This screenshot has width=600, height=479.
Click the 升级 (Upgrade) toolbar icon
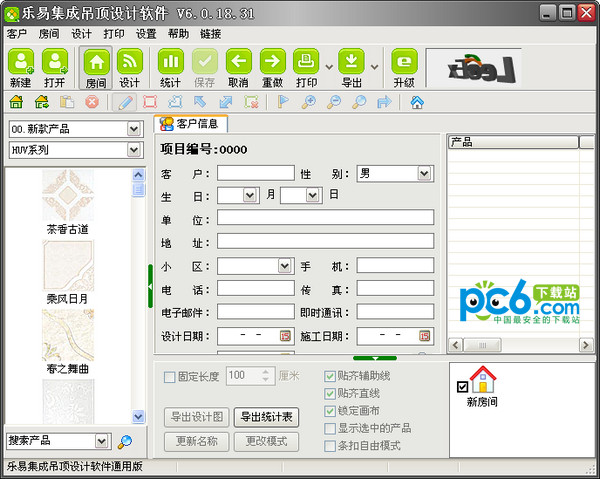pyautogui.click(x=404, y=62)
